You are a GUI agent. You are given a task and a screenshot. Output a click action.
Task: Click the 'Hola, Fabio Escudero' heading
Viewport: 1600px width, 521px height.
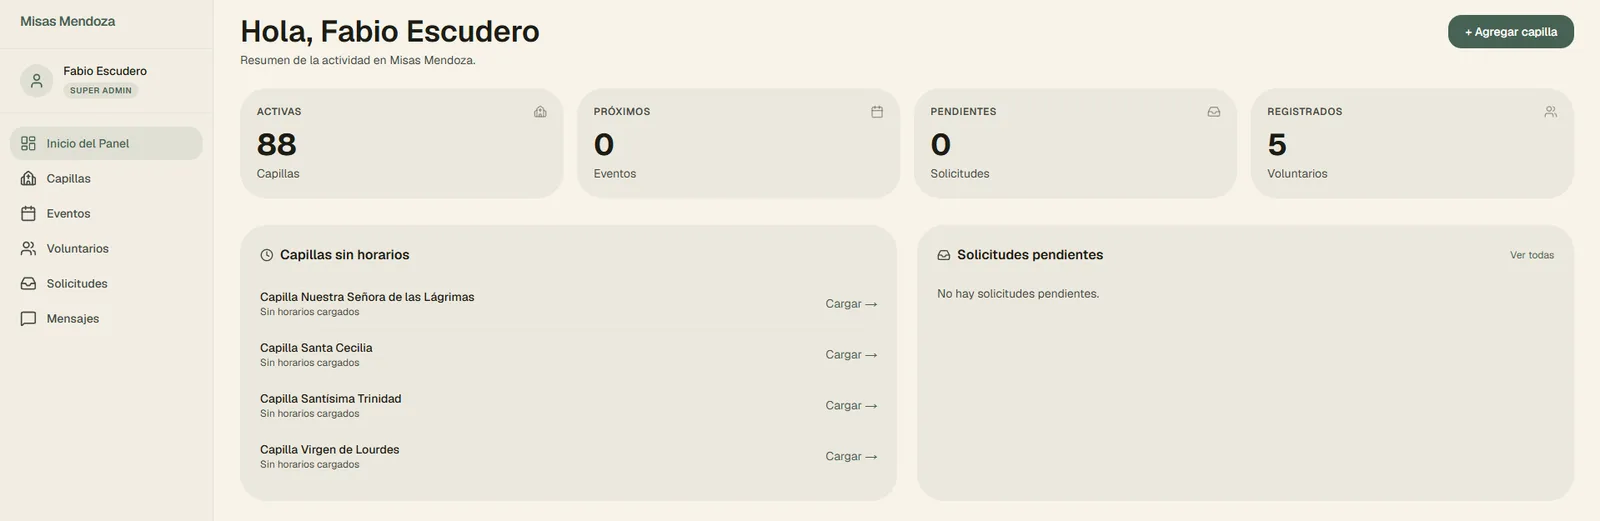tap(390, 31)
